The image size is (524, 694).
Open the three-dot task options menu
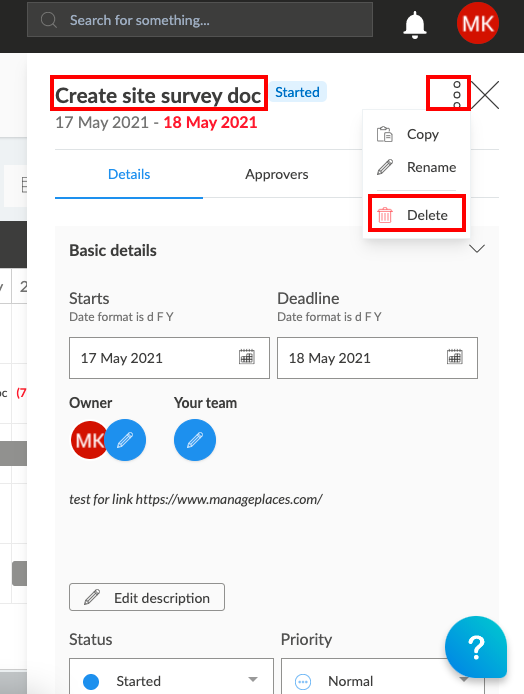[x=457, y=94]
